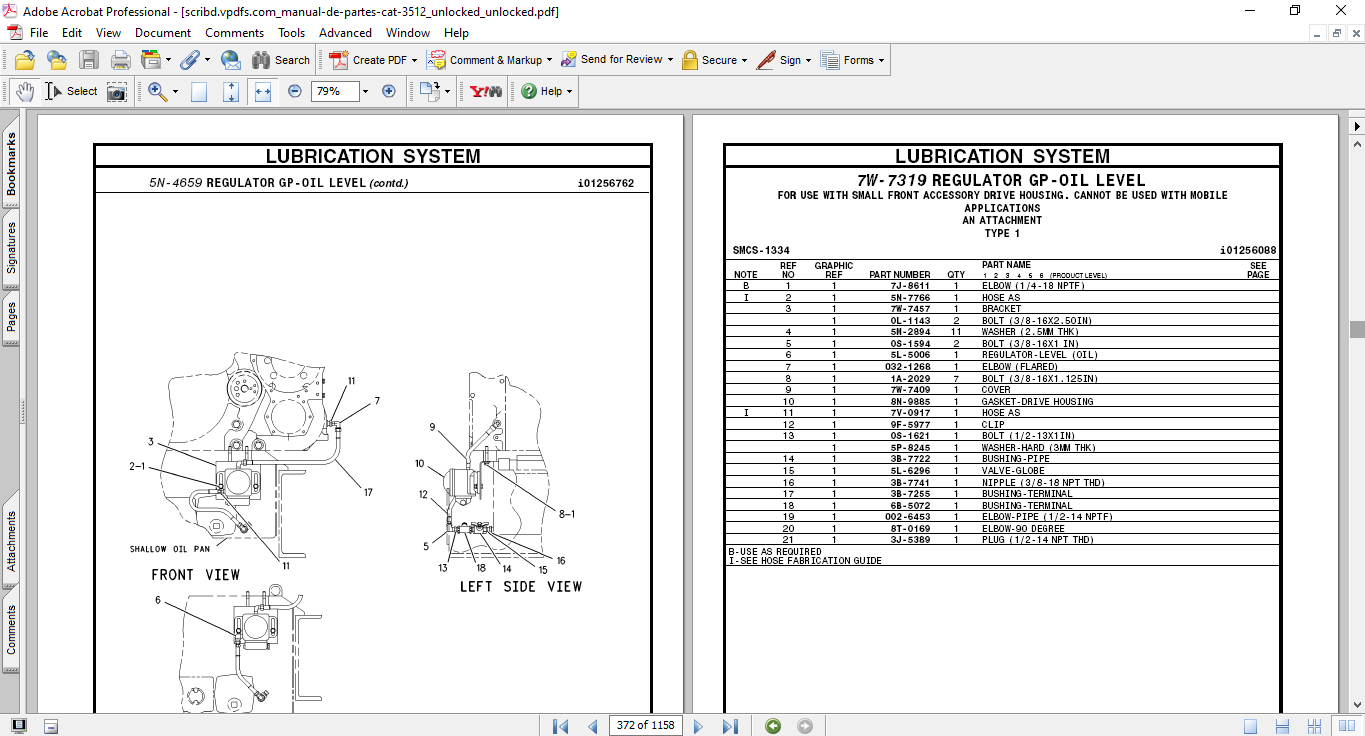The width and height of the screenshot is (1365, 736).
Task: Click the vertical scrollbar thumb
Action: pyautogui.click(x=1356, y=329)
